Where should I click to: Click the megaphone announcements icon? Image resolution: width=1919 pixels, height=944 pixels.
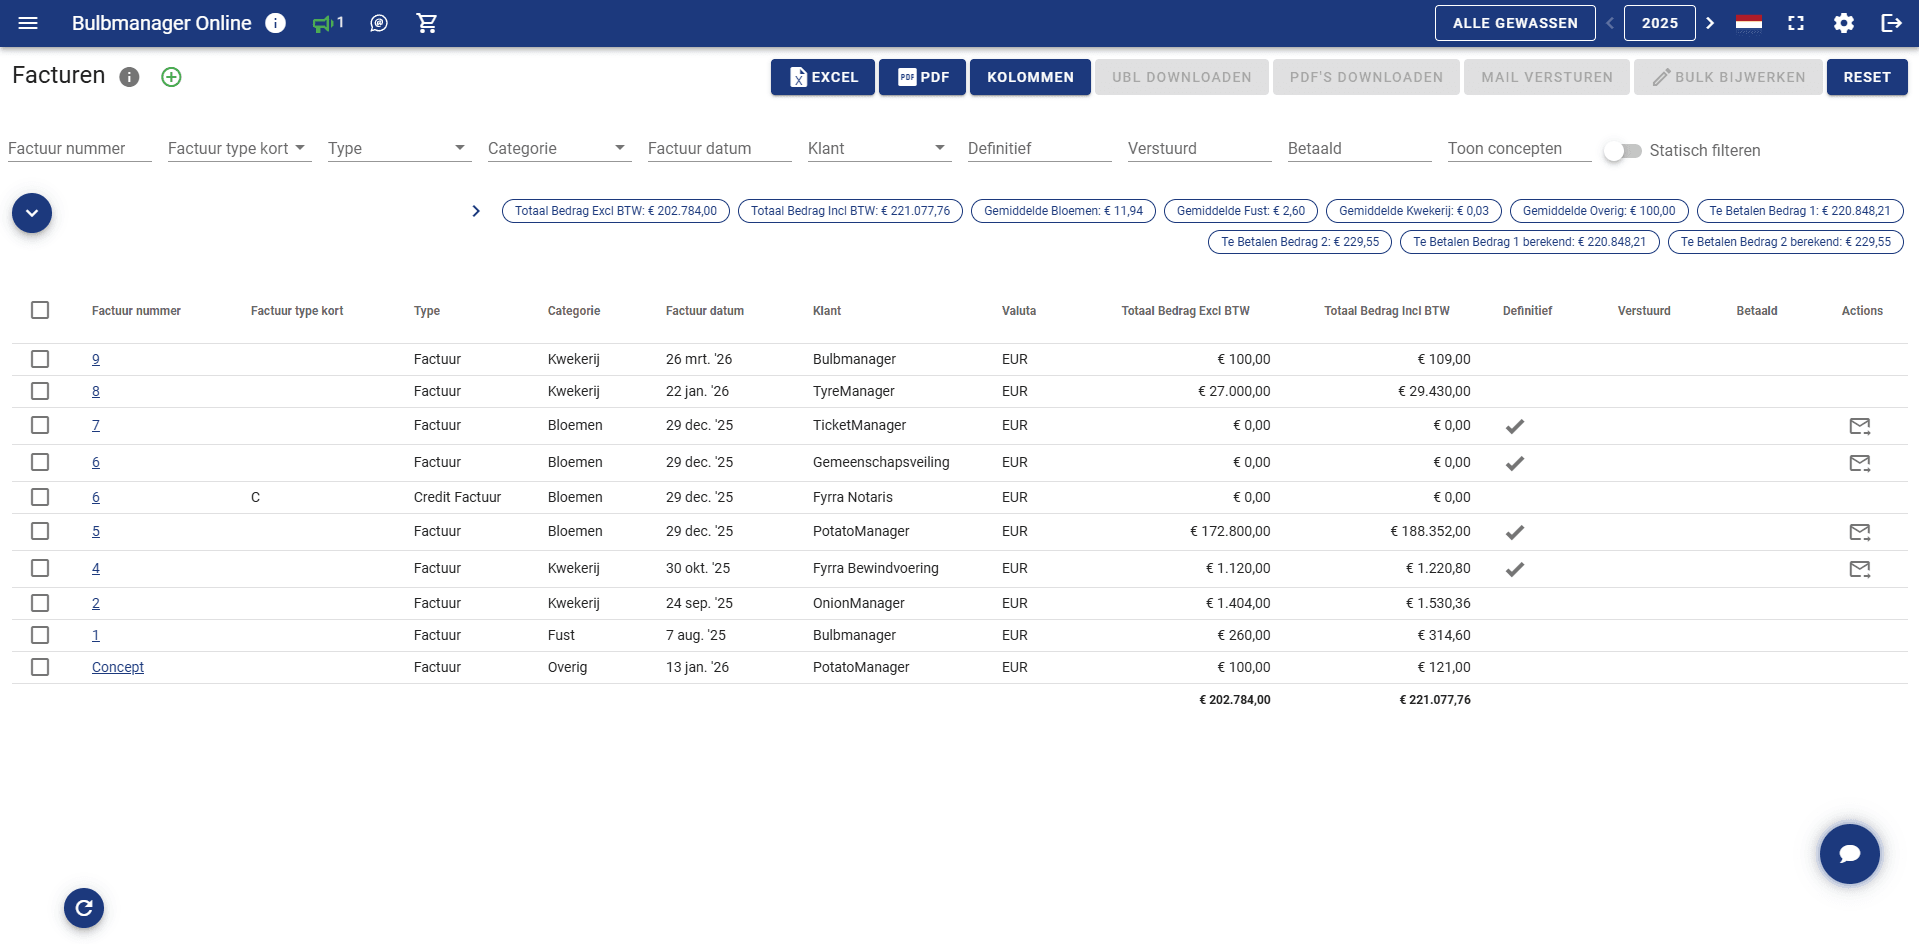click(x=322, y=23)
